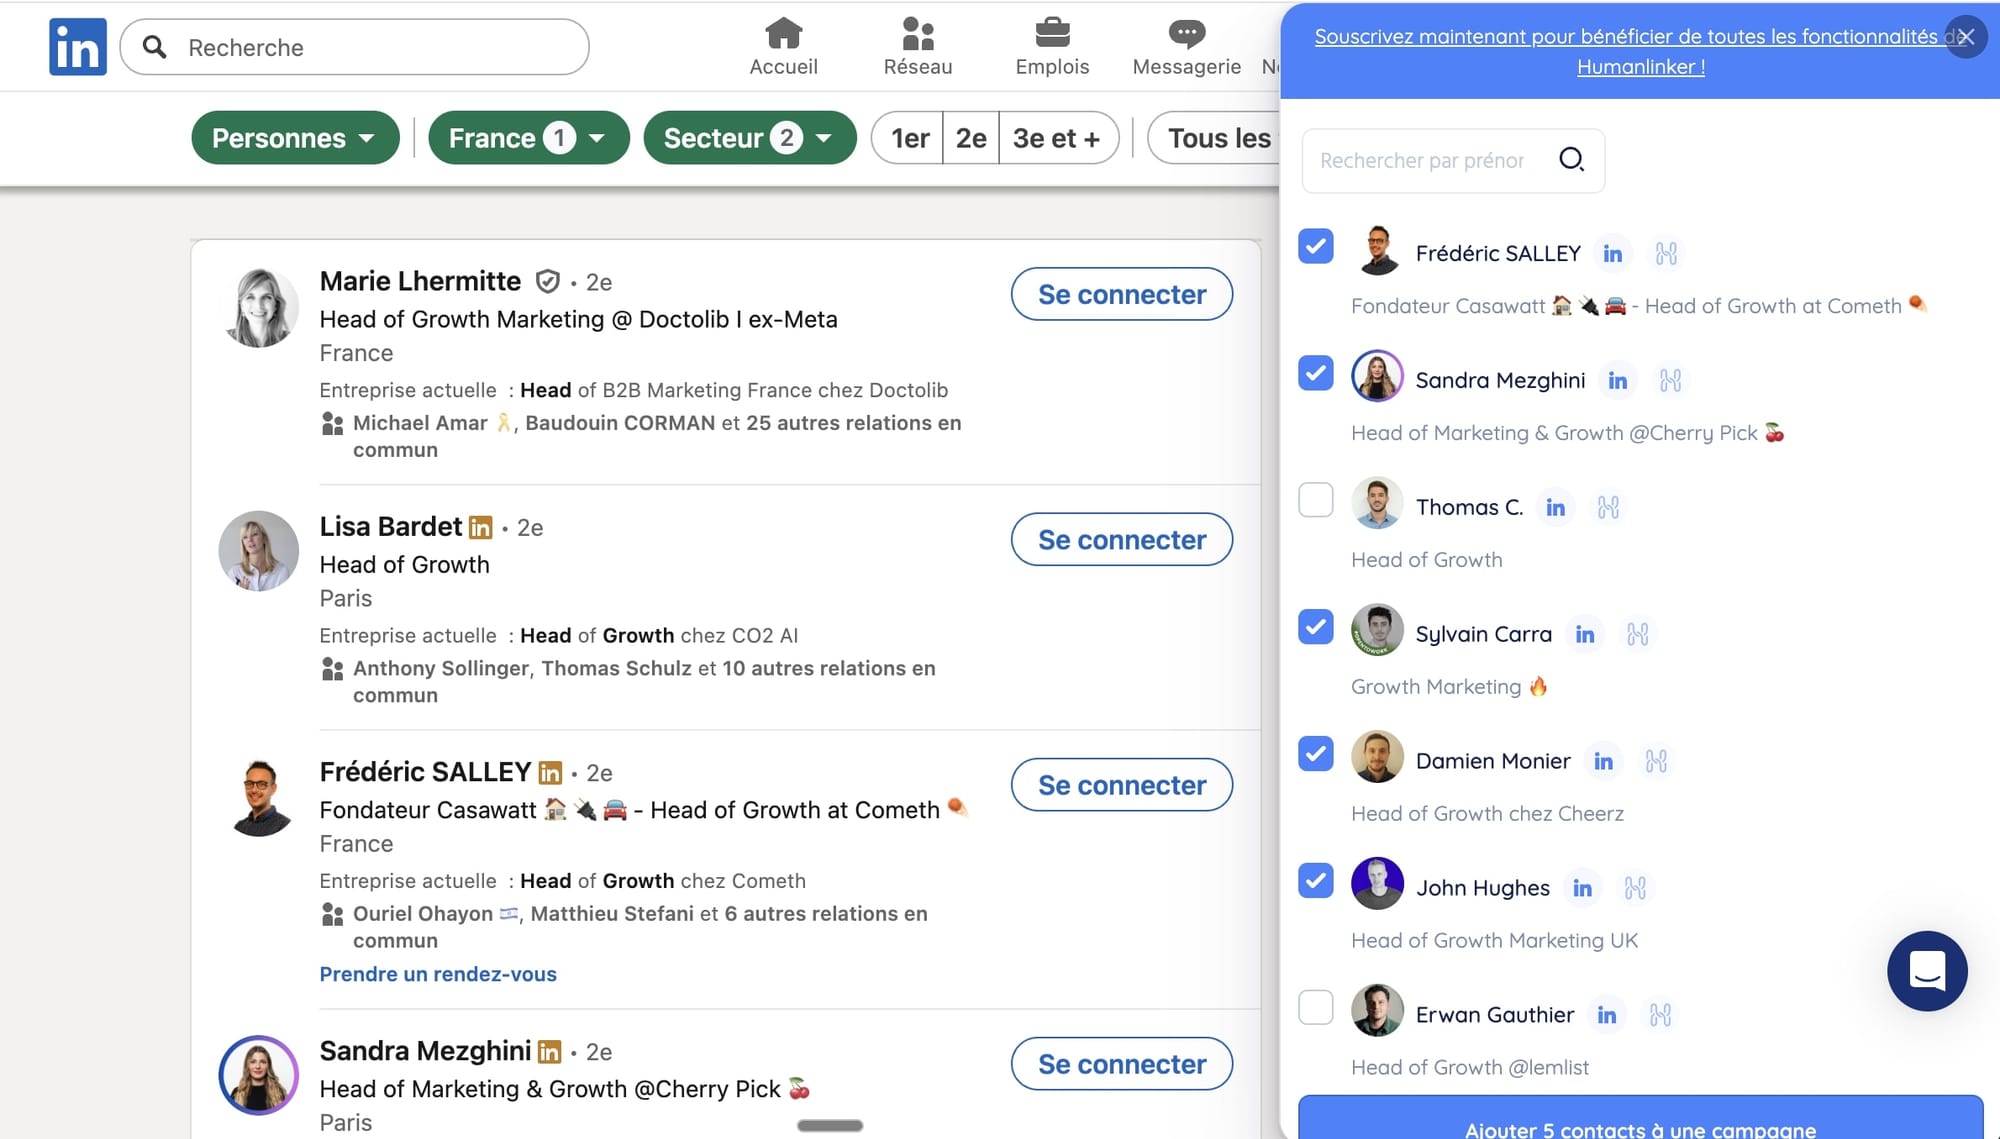This screenshot has height=1139, width=2000.
Task: Open the France location filter dropdown
Action: [x=528, y=138]
